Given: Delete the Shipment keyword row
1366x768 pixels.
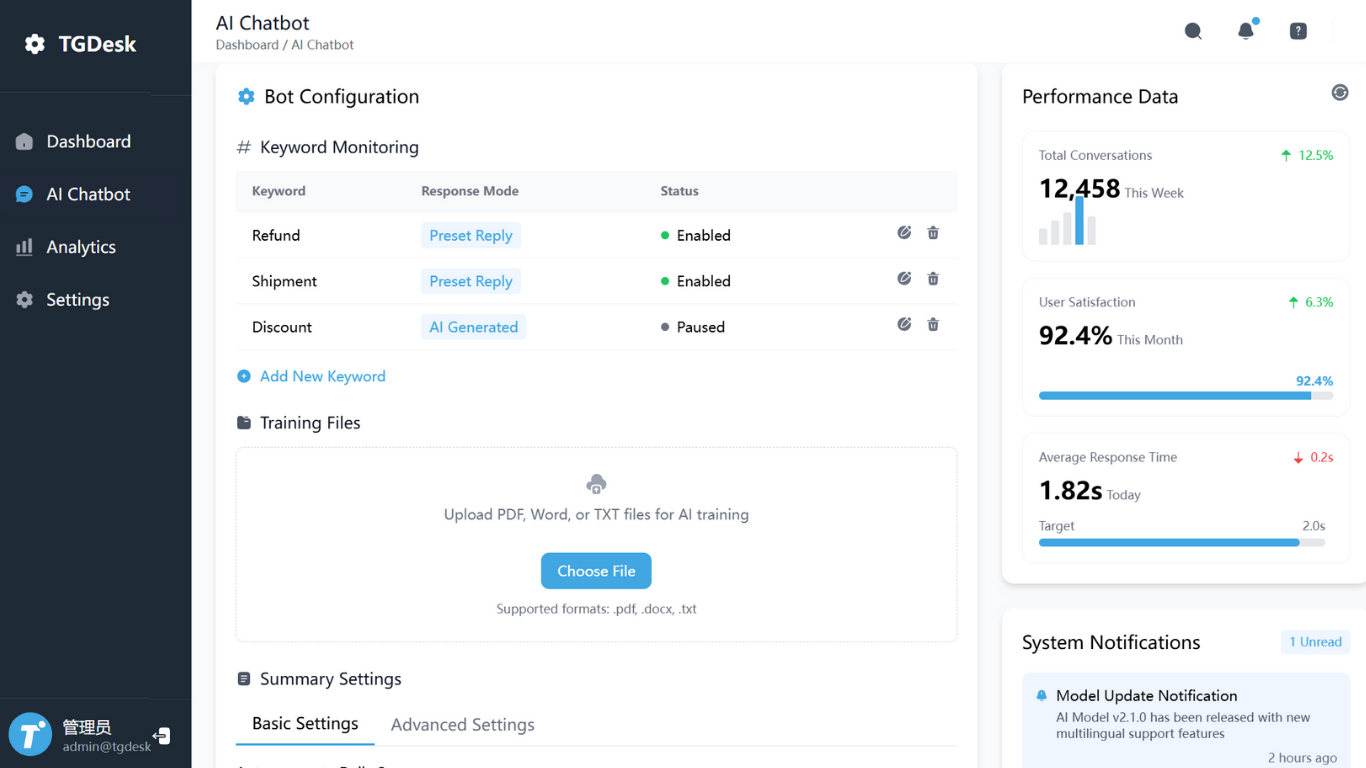Looking at the screenshot, I should click(933, 279).
